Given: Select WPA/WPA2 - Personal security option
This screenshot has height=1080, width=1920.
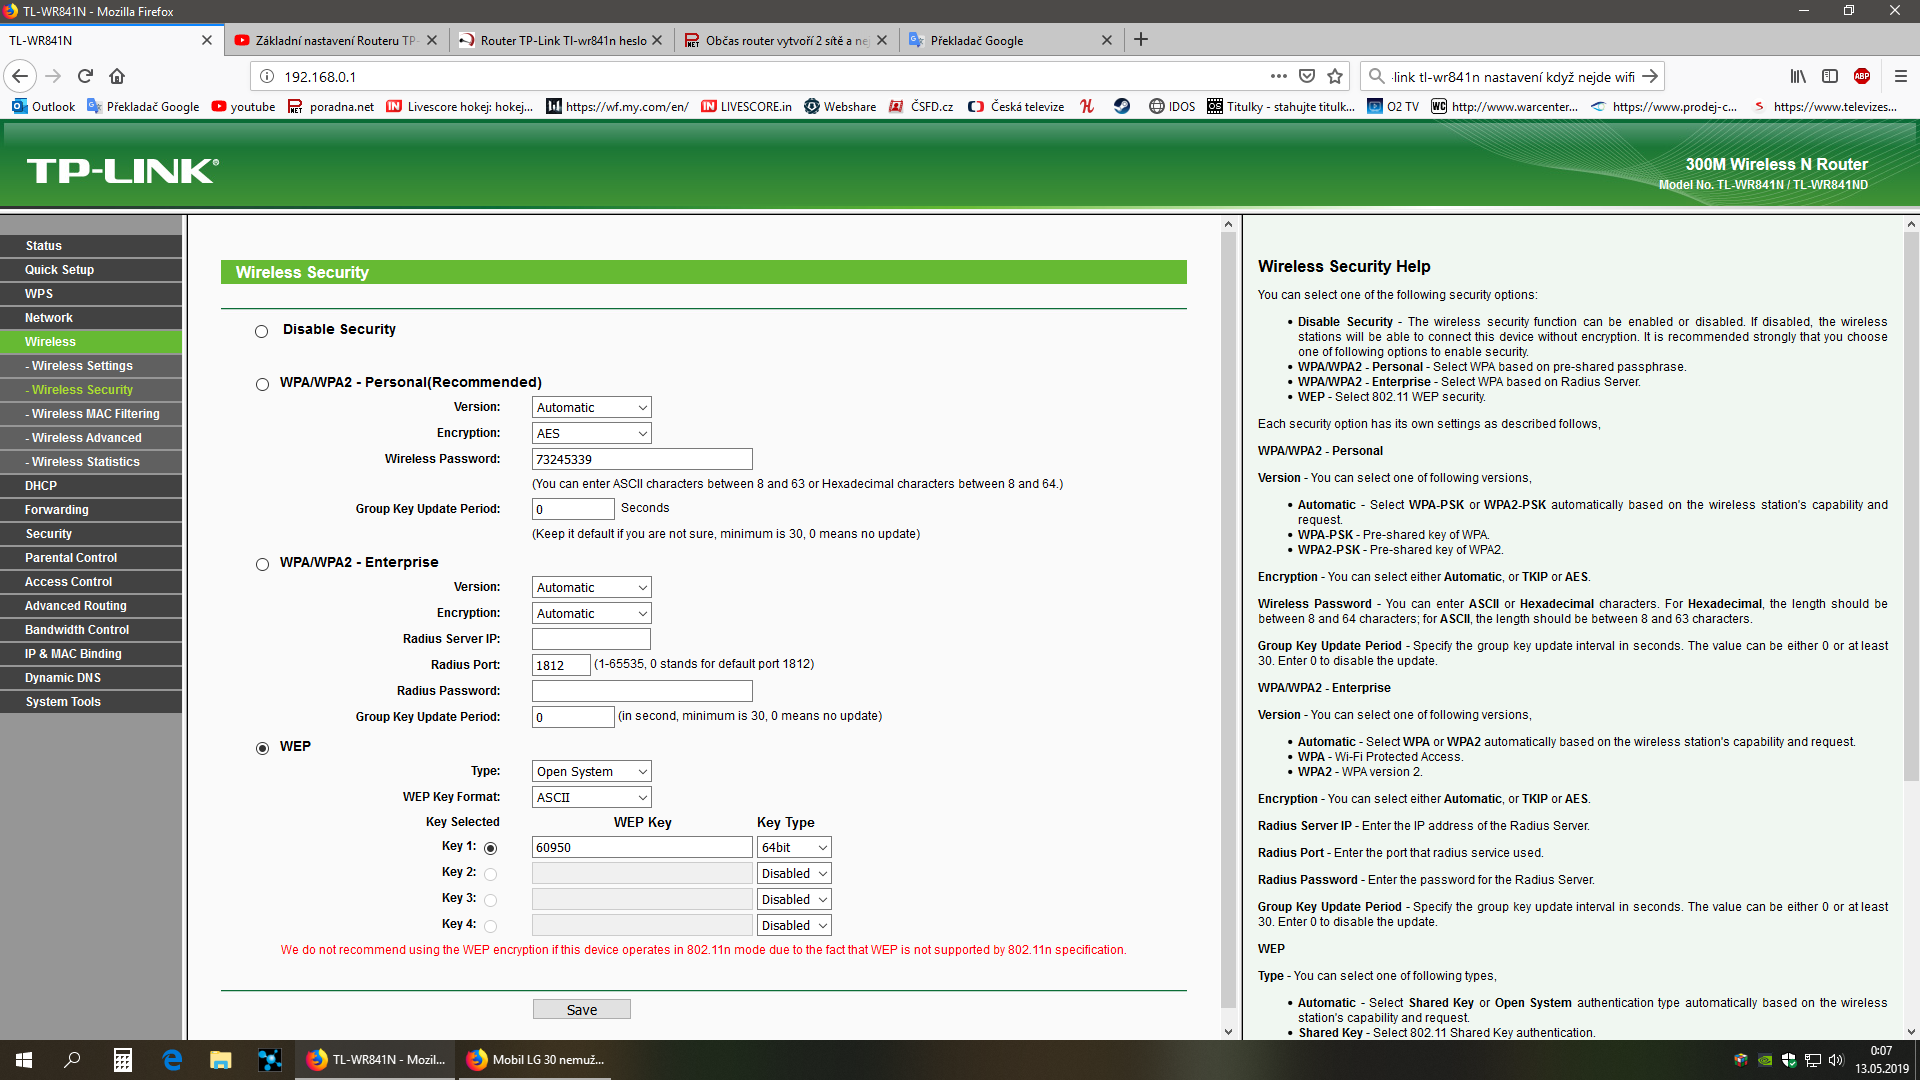Looking at the screenshot, I should point(262,384).
